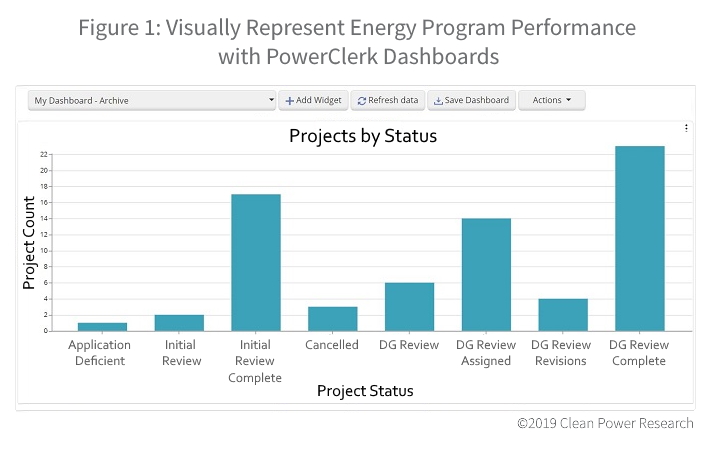Select the tallest DG Review Complete bar
The height and width of the screenshot is (450, 720).
(640, 239)
